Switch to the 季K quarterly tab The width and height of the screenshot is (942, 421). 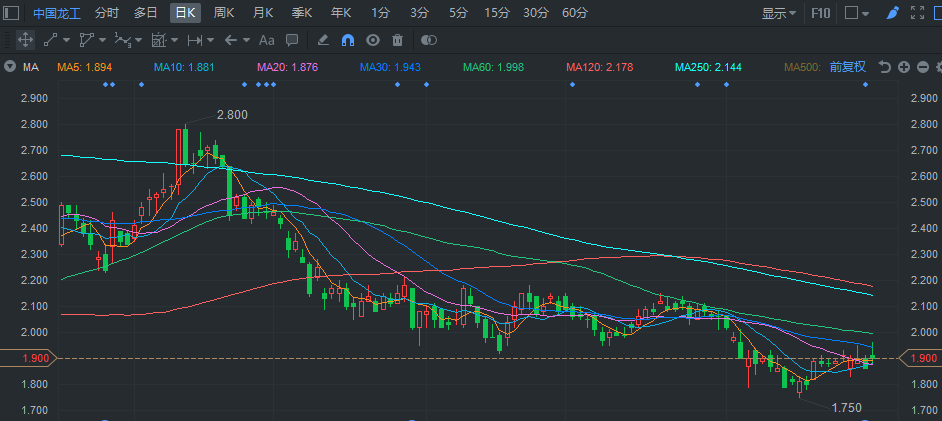click(302, 13)
